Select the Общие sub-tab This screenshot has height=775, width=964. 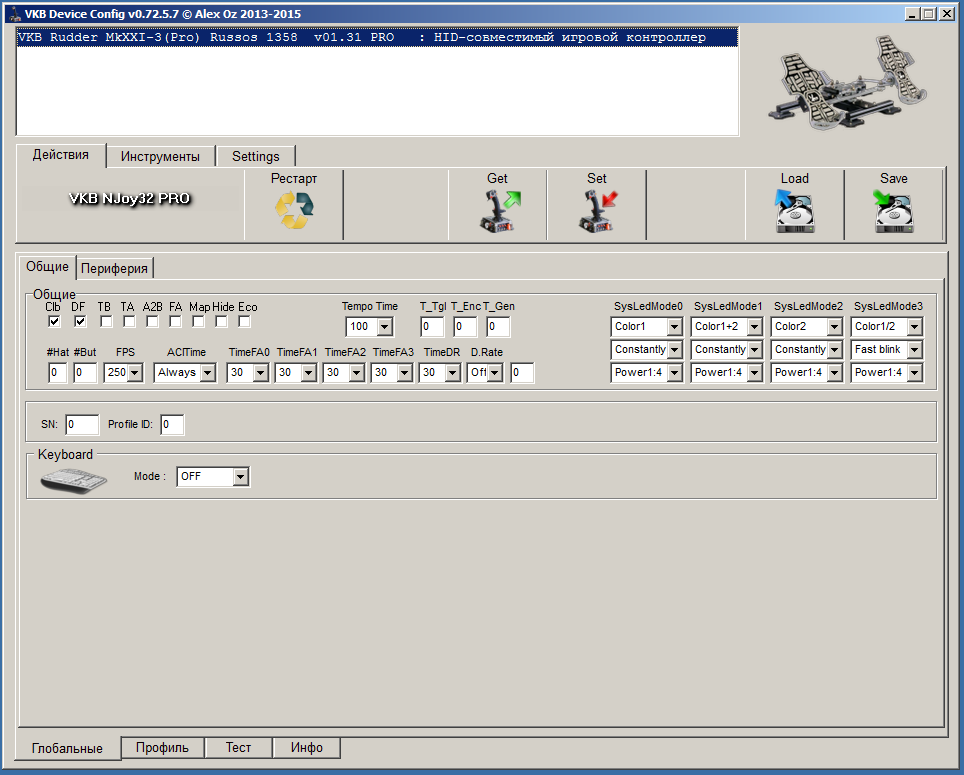pos(47,267)
